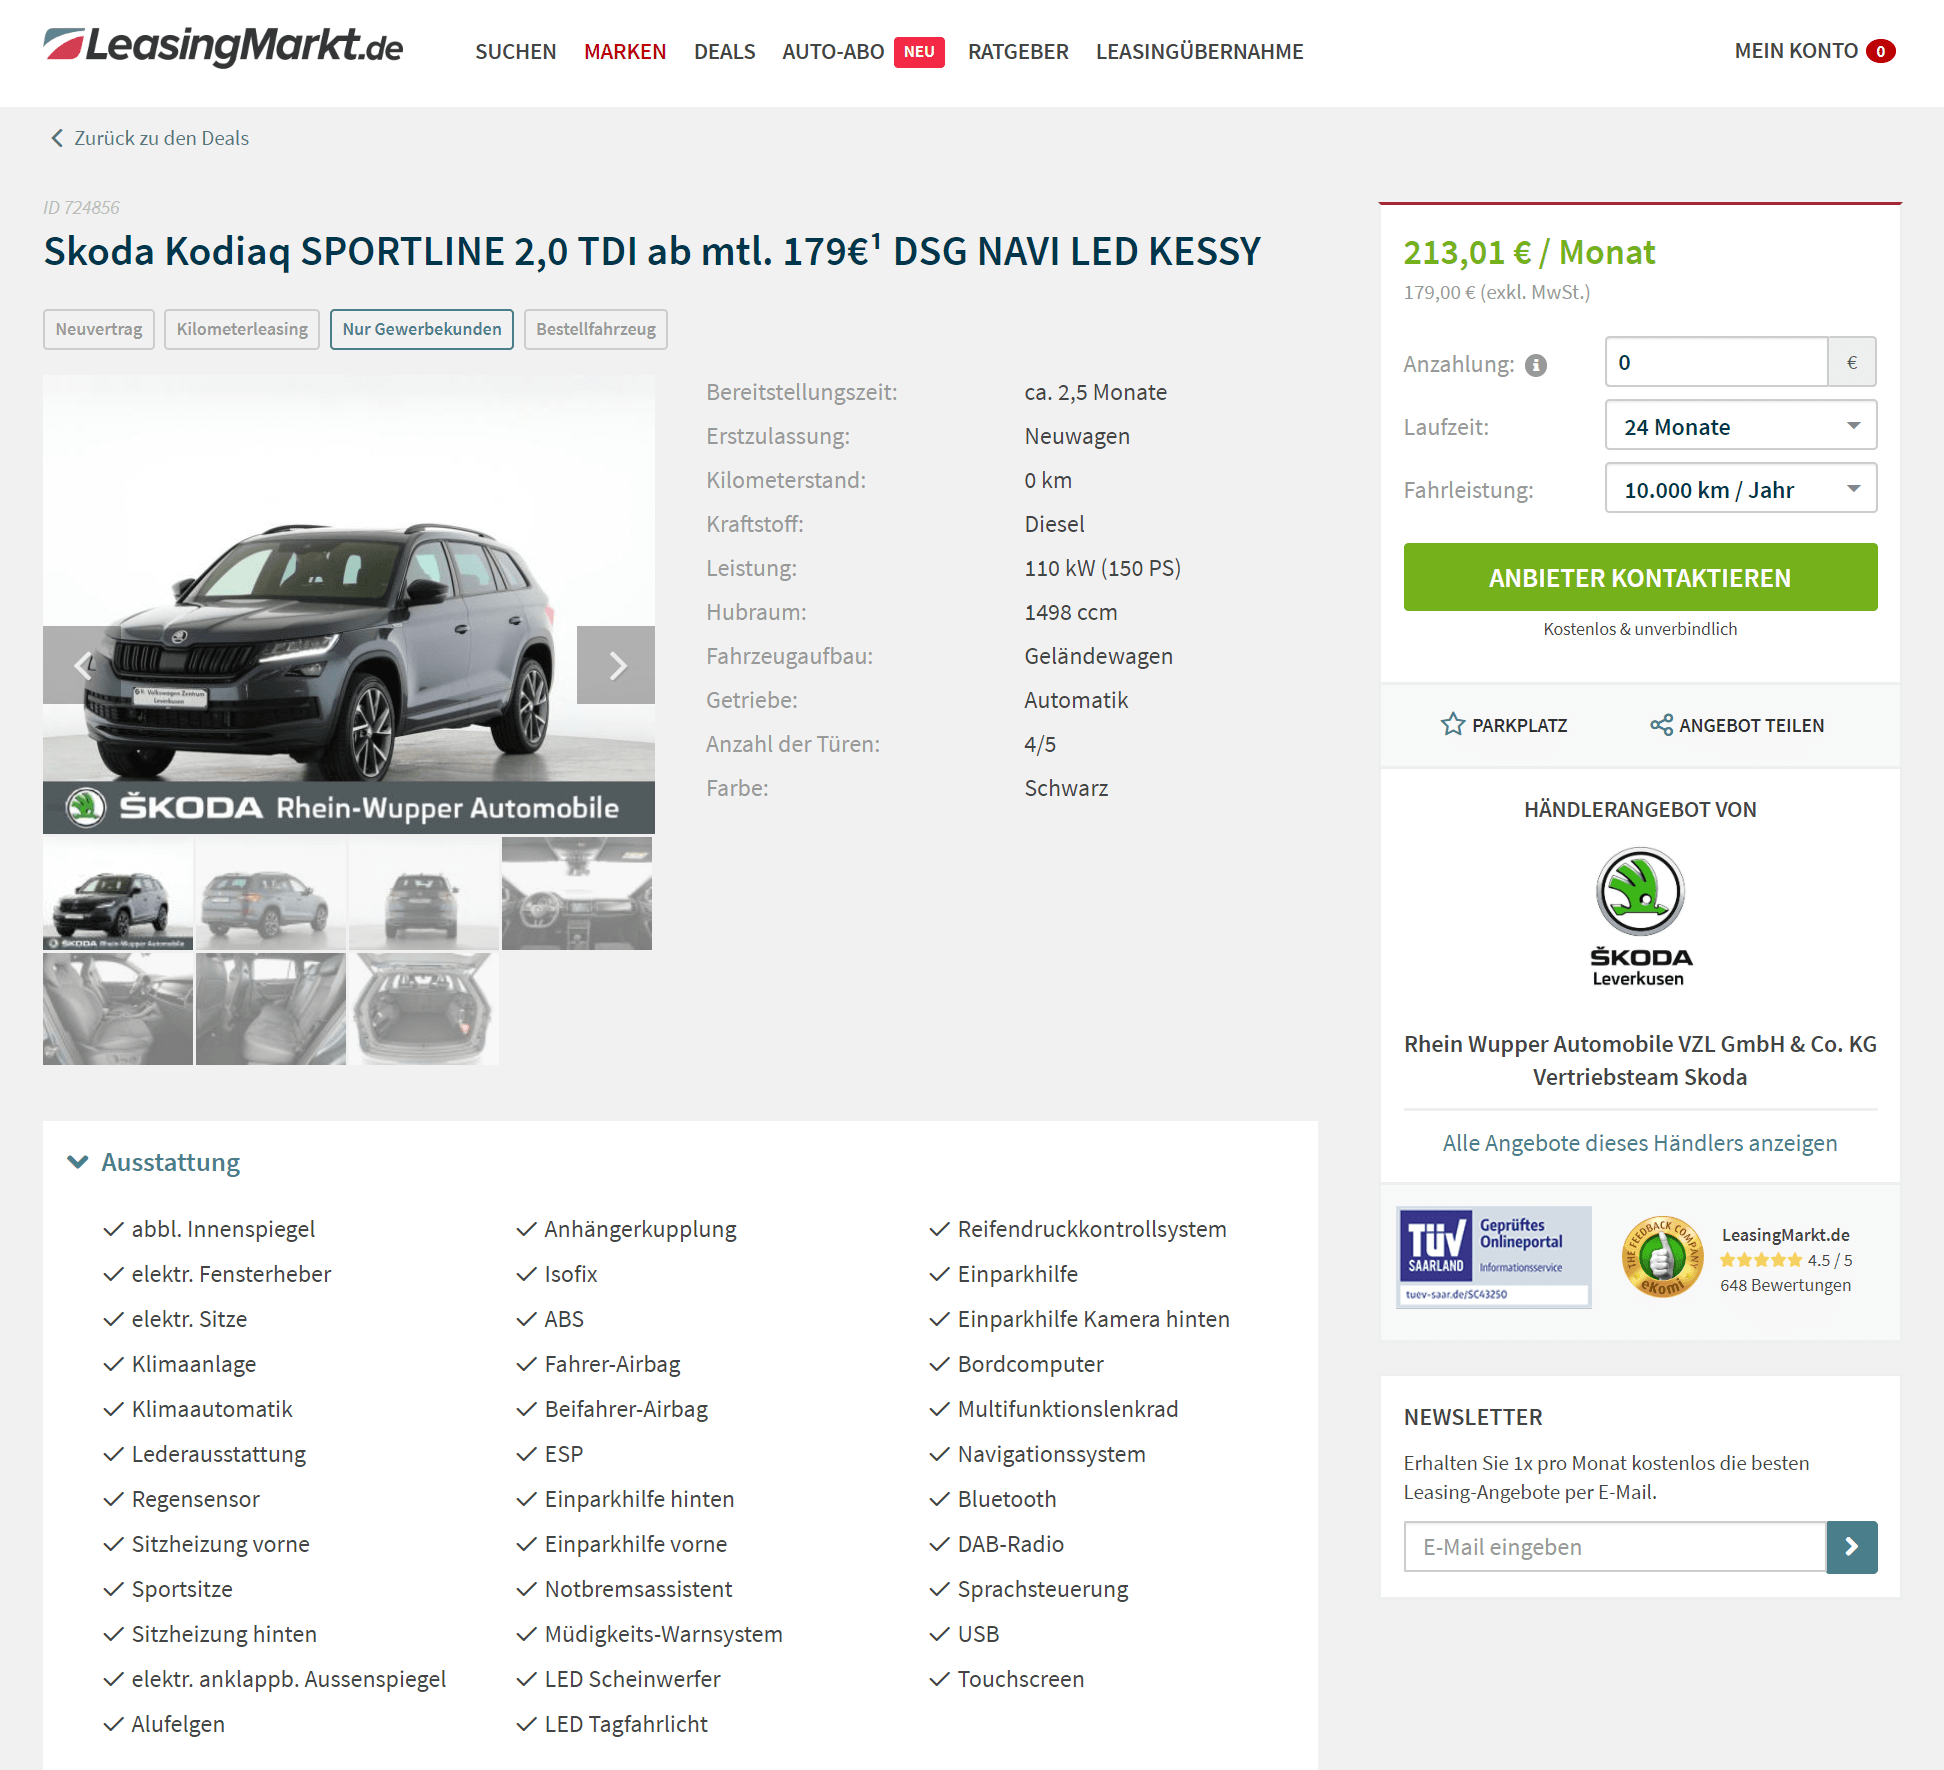Click the 110 kW (150 PS) value
The width and height of the screenshot is (1944, 1770).
pos(1102,568)
